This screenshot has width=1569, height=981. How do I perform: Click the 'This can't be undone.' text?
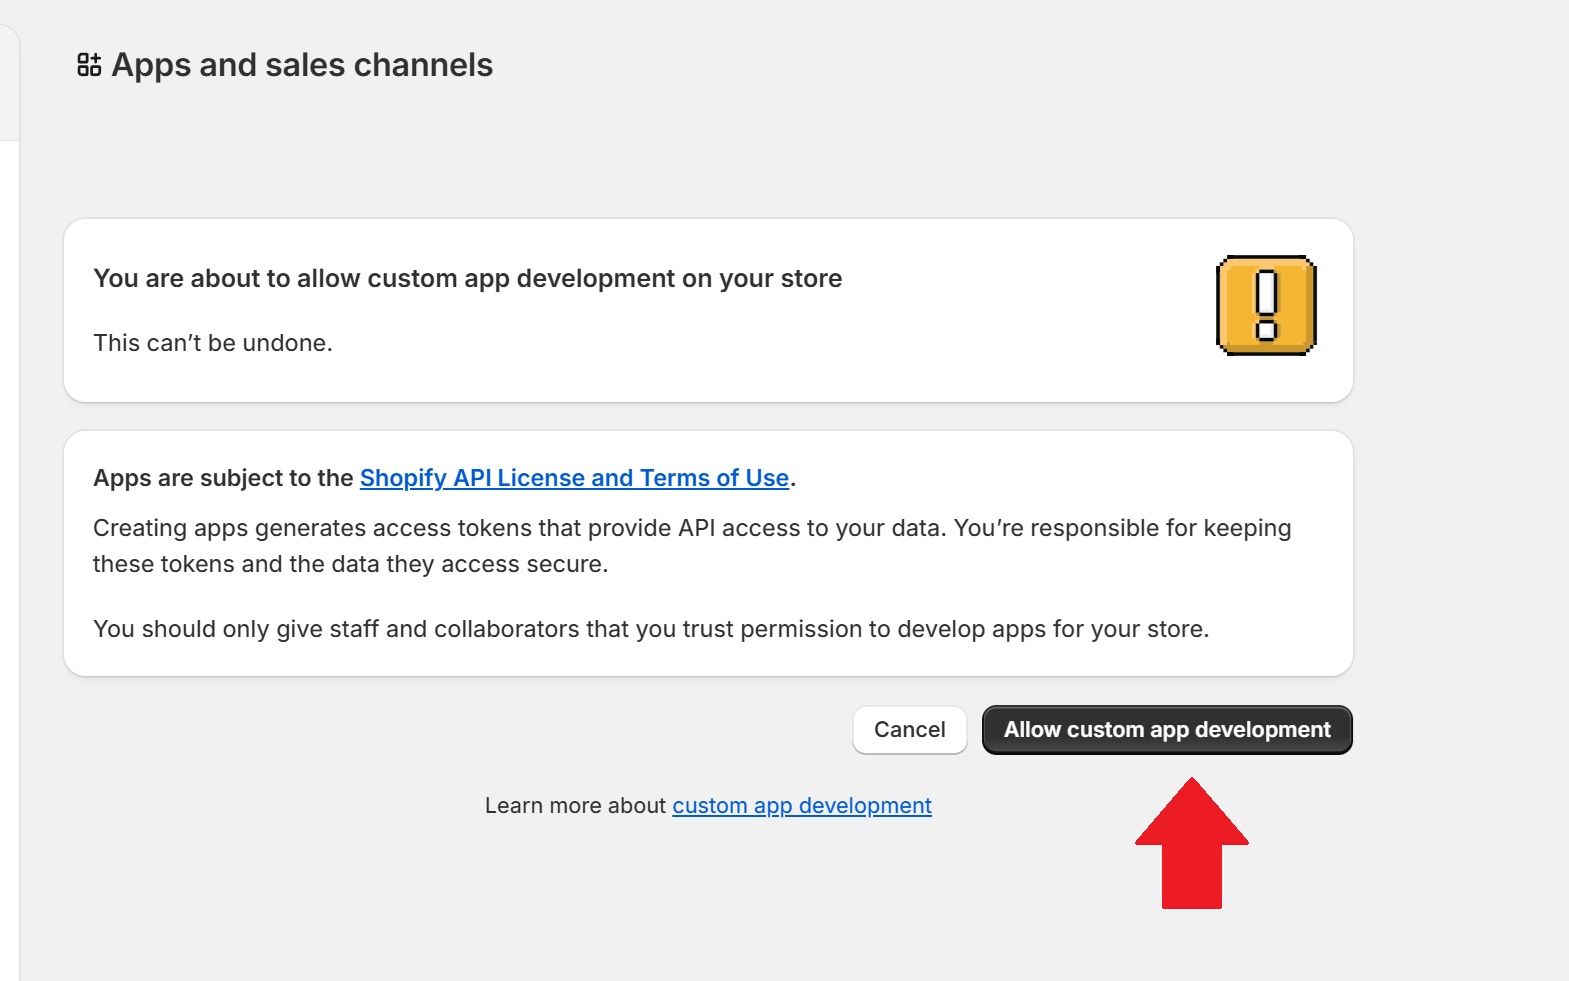[x=213, y=343]
